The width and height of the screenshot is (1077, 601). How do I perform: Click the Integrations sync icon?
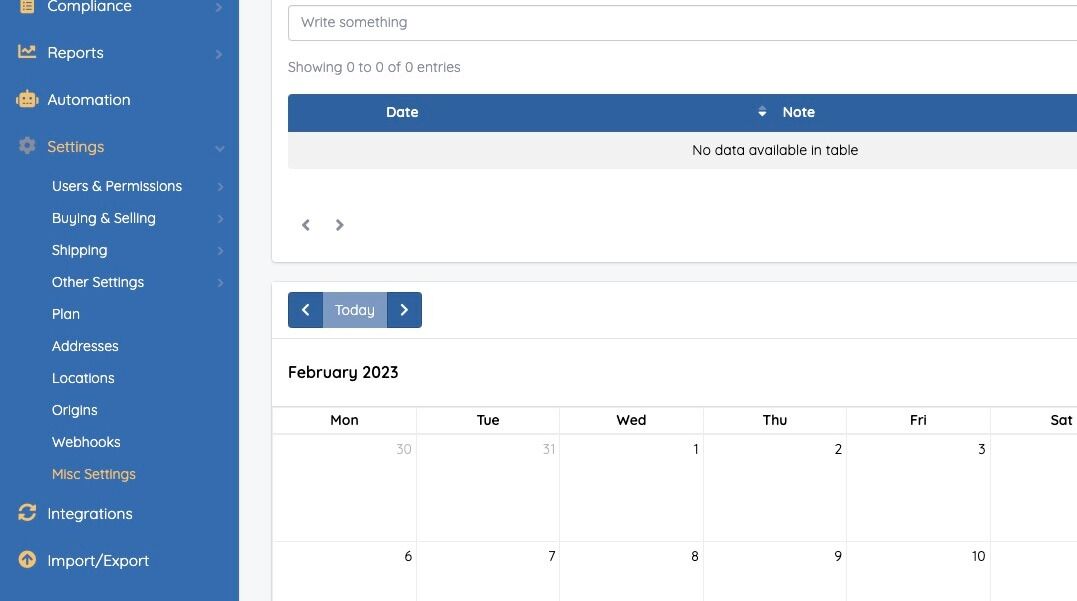coord(27,513)
